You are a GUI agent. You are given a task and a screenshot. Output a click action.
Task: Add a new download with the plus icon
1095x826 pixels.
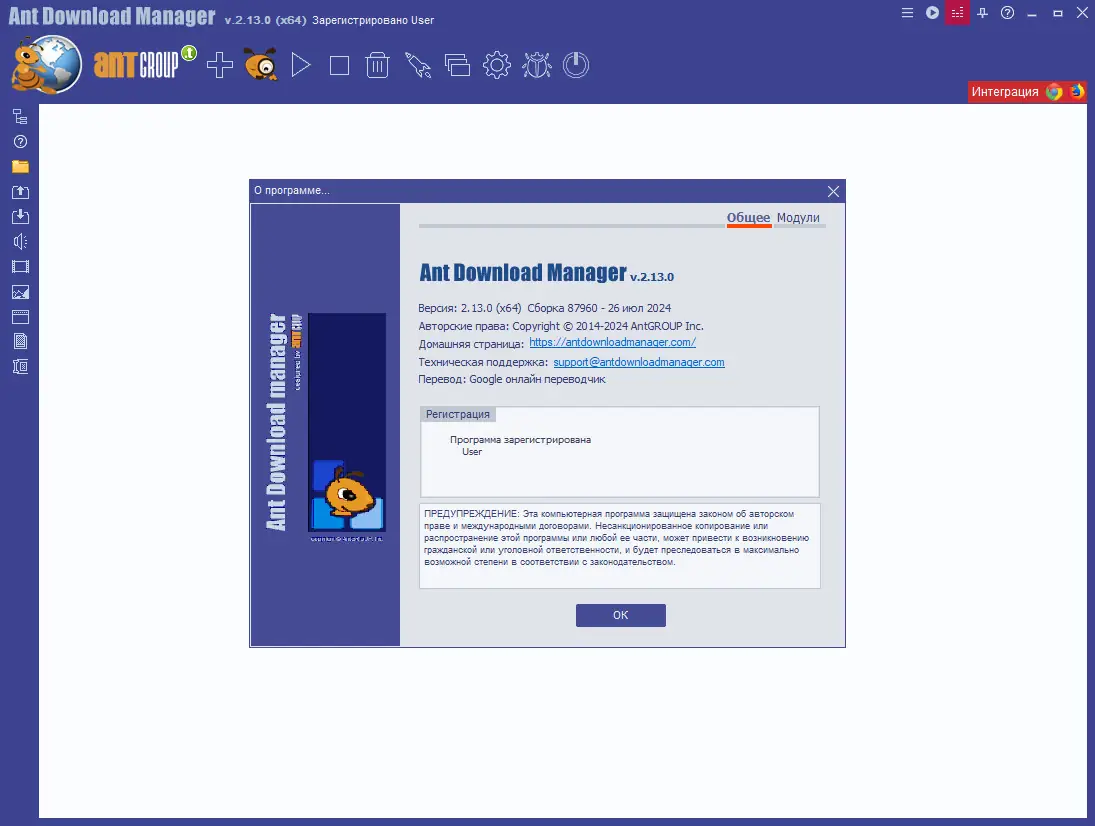[219, 64]
